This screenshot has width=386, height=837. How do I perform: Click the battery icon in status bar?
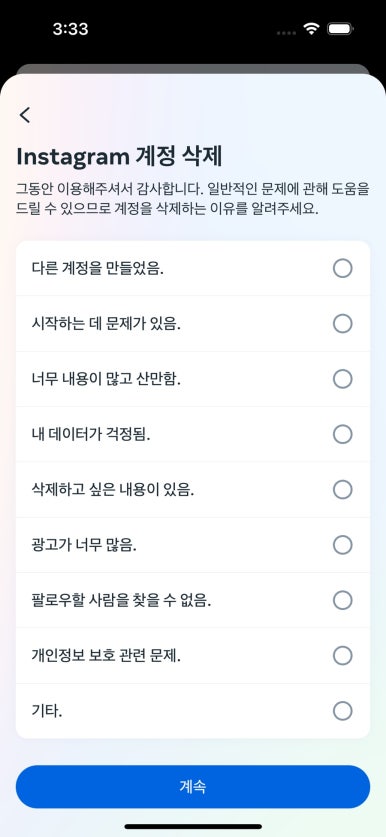[x=340, y=29]
